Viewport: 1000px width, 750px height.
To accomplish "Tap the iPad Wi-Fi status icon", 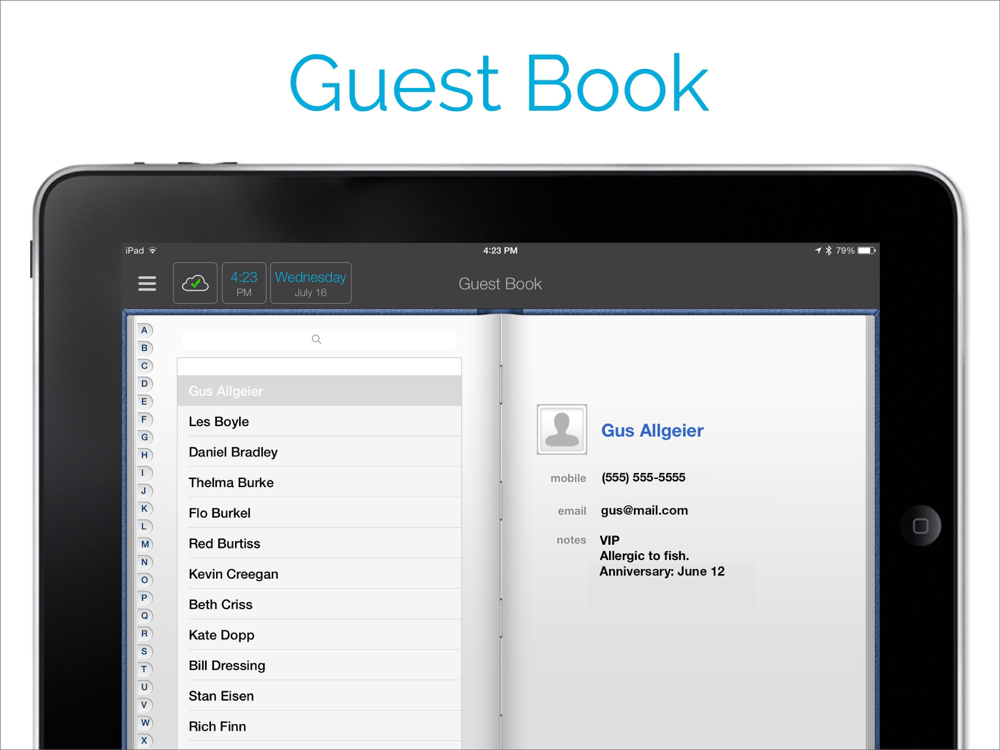I will [153, 251].
